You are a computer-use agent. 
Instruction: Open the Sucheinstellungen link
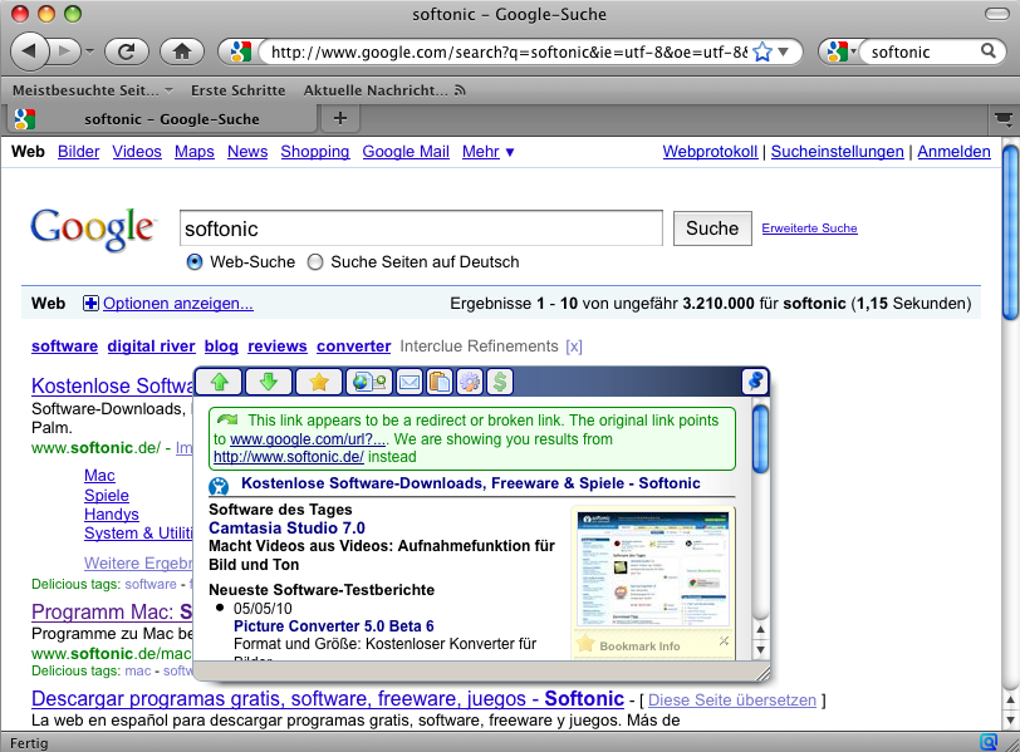(837, 152)
